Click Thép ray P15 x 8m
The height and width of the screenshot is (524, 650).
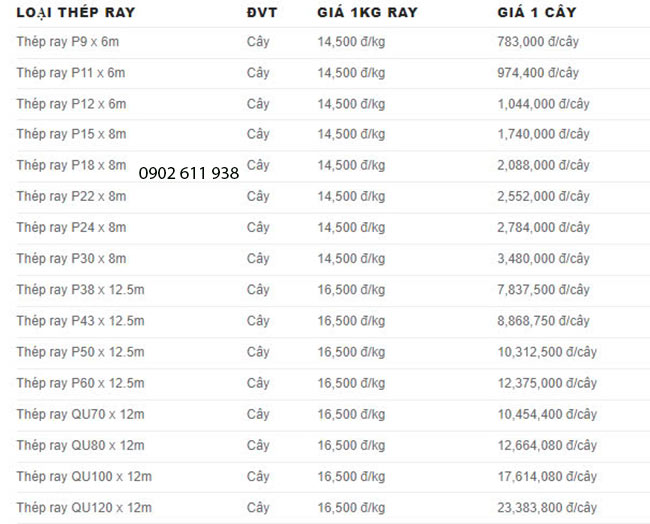[71, 134]
